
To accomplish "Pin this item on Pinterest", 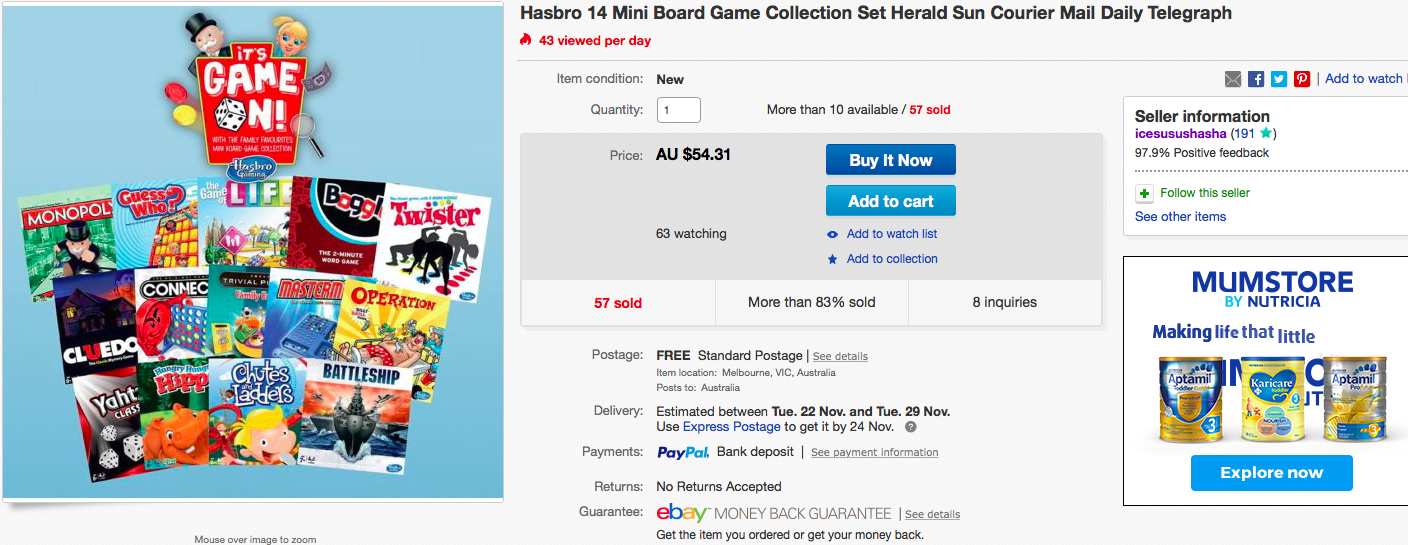I will click(1302, 79).
